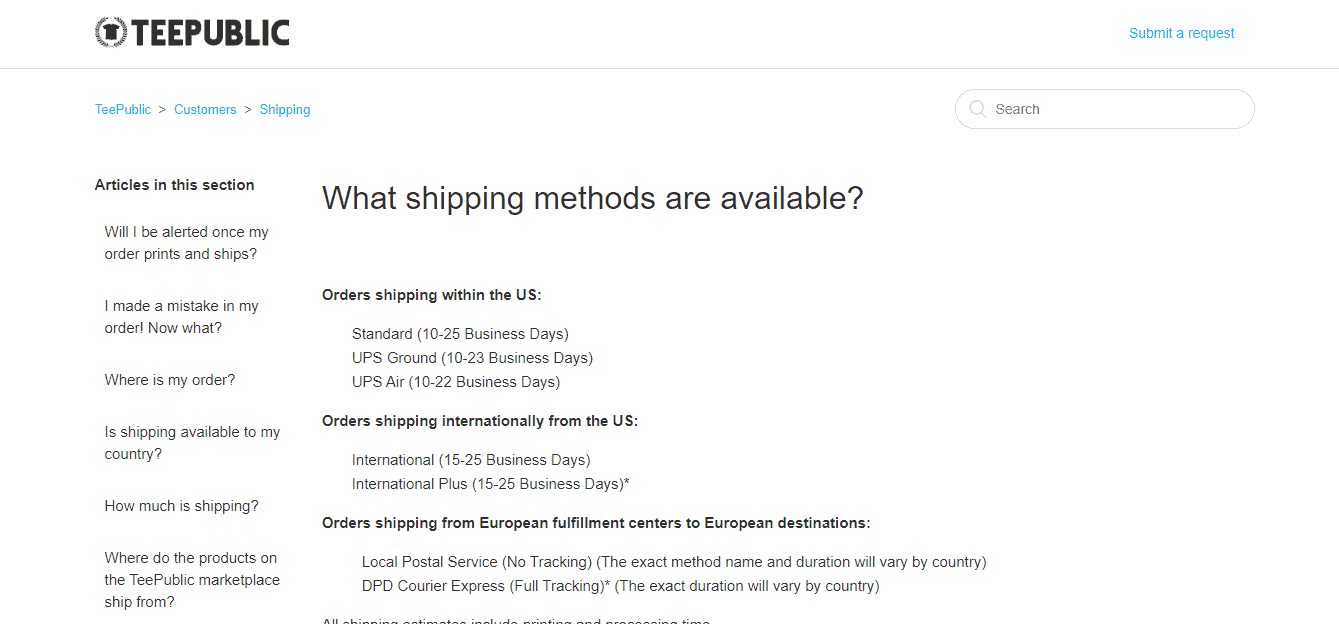Open Customers breadcrumb link
The width and height of the screenshot is (1339, 624).
click(x=205, y=110)
